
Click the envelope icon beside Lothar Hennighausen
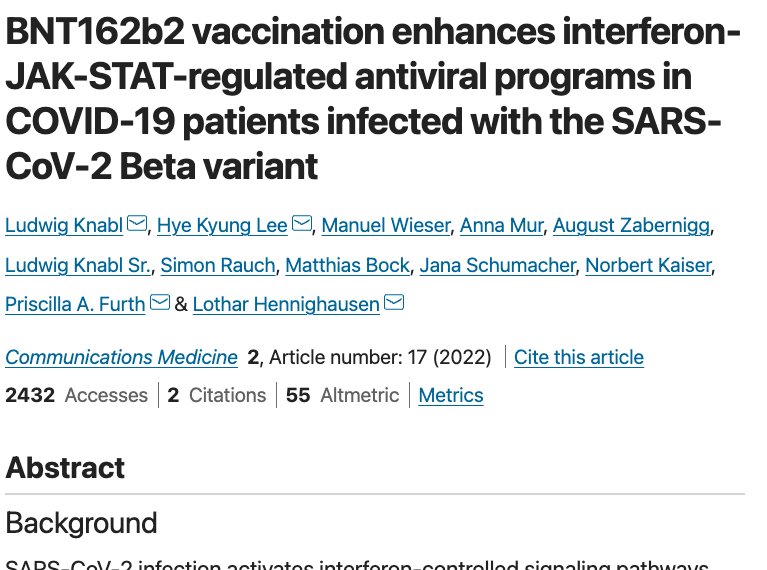coord(394,302)
